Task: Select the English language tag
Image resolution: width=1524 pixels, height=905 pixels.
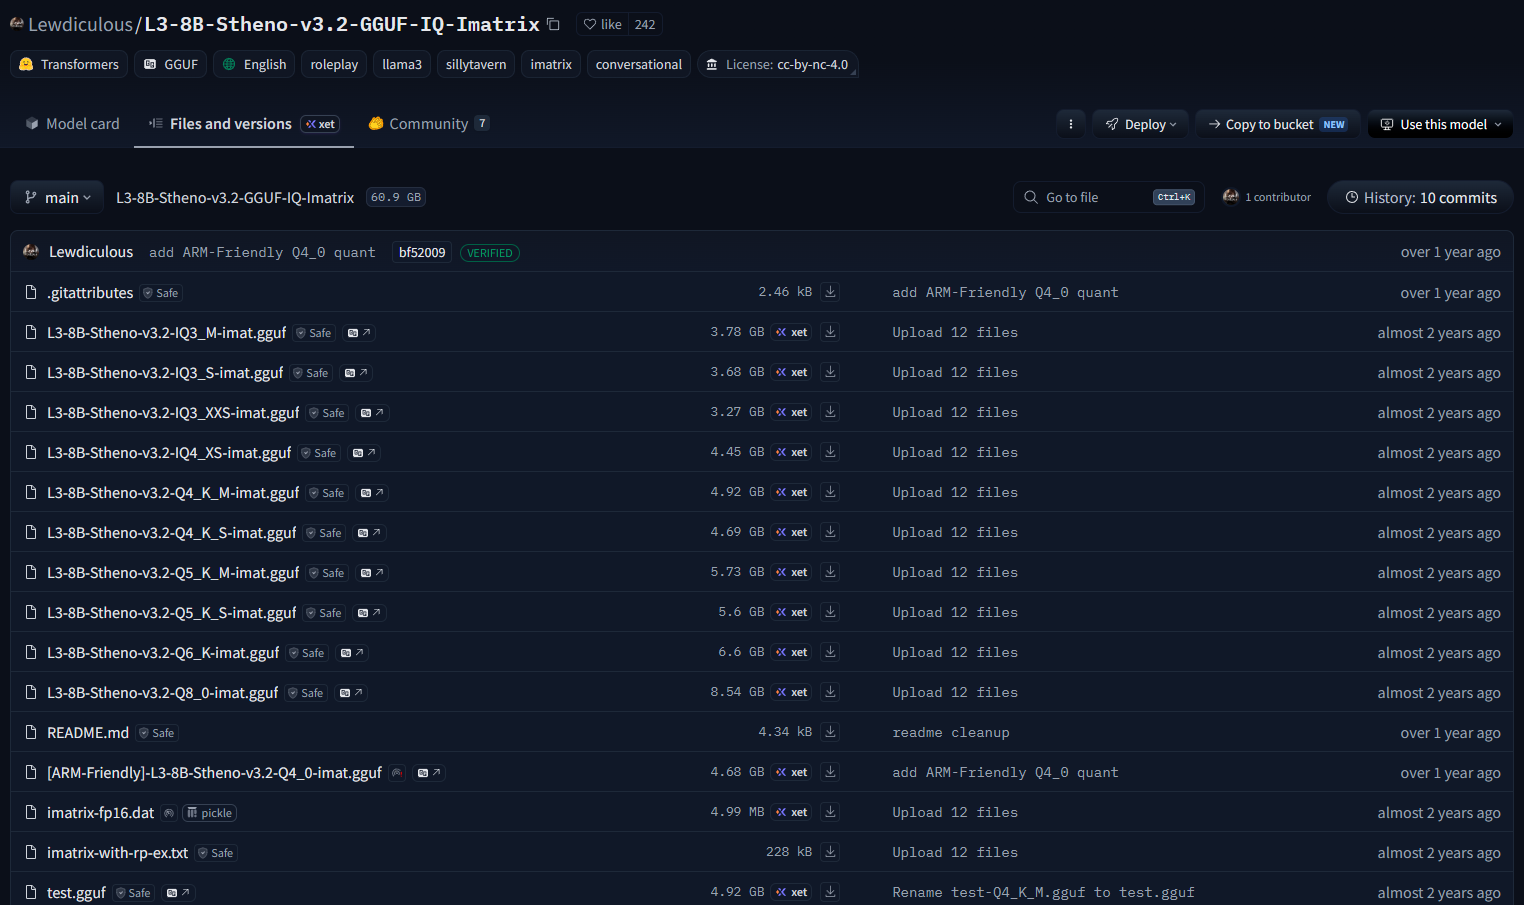Action: 254,64
